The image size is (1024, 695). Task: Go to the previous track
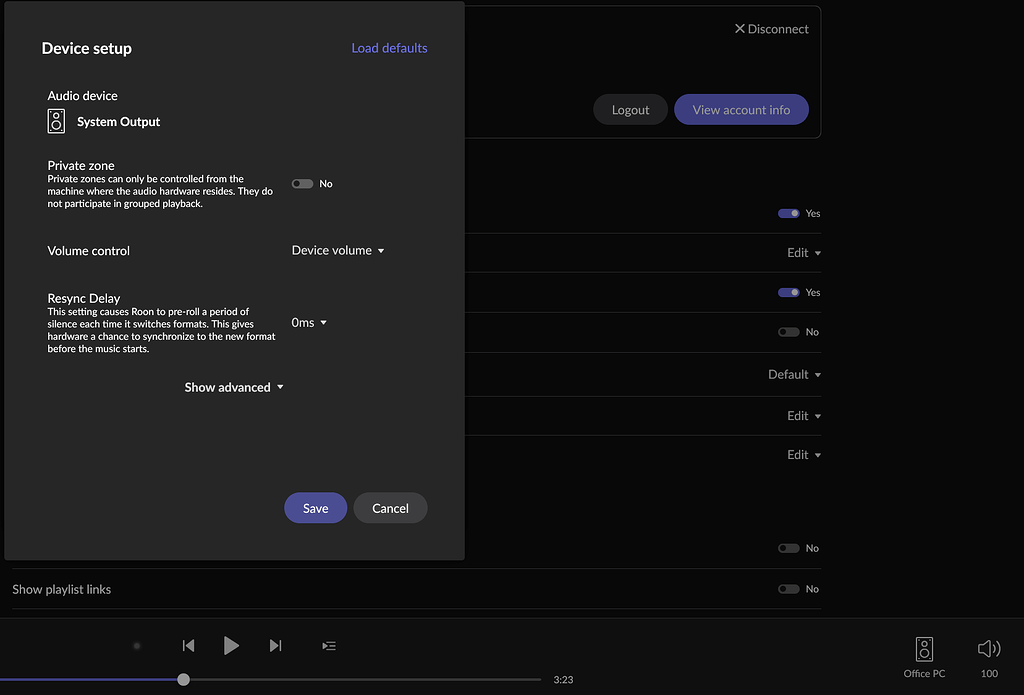point(188,645)
